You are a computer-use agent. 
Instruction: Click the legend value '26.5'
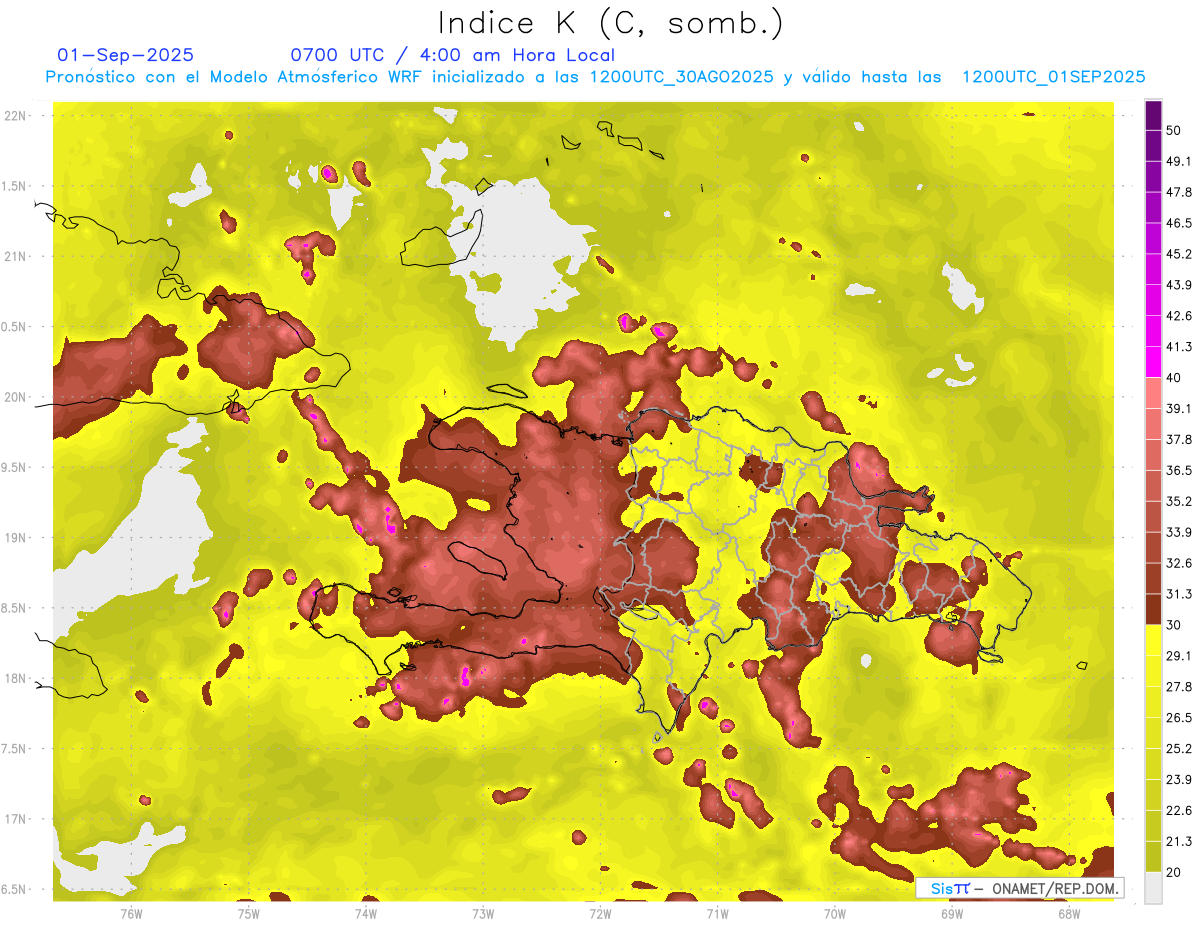pyautogui.click(x=1179, y=718)
